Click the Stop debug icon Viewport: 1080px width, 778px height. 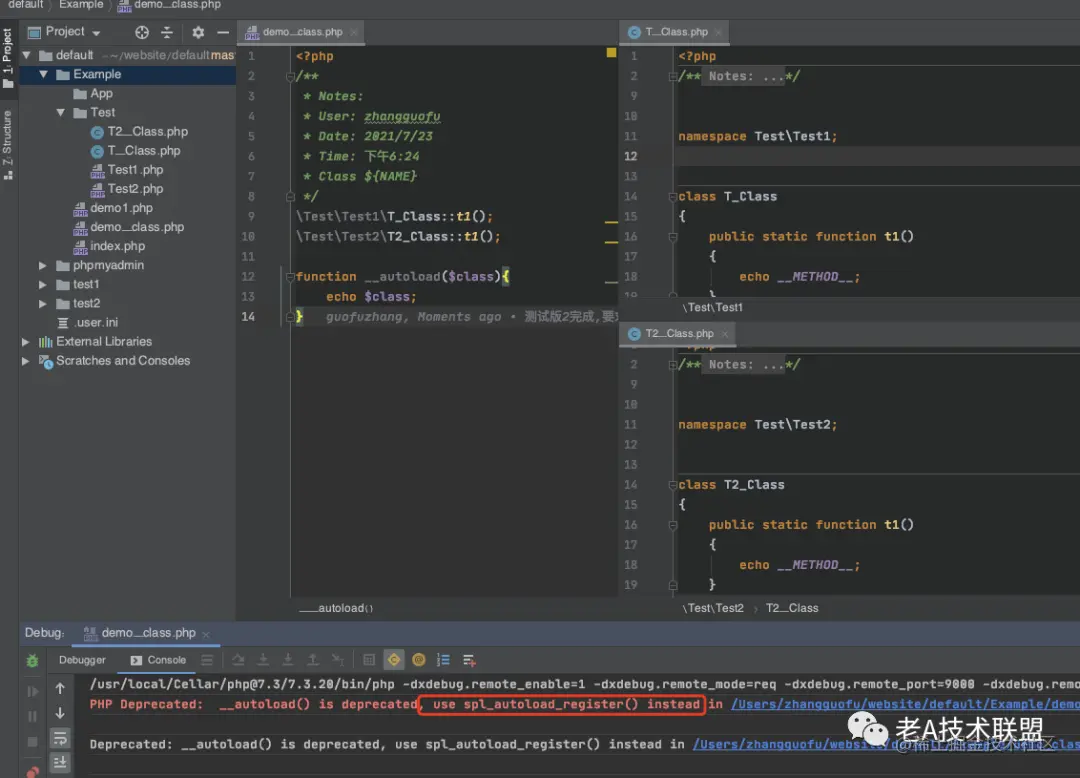click(32, 742)
